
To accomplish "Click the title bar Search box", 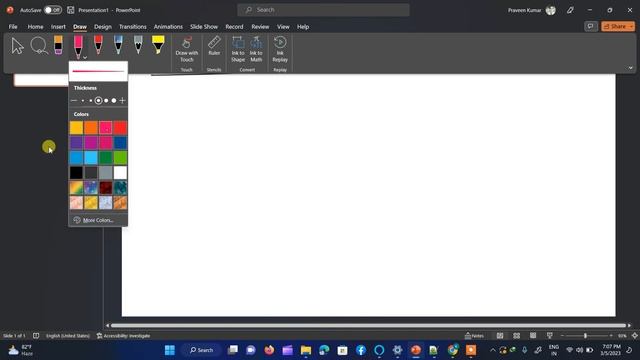I will (323, 10).
